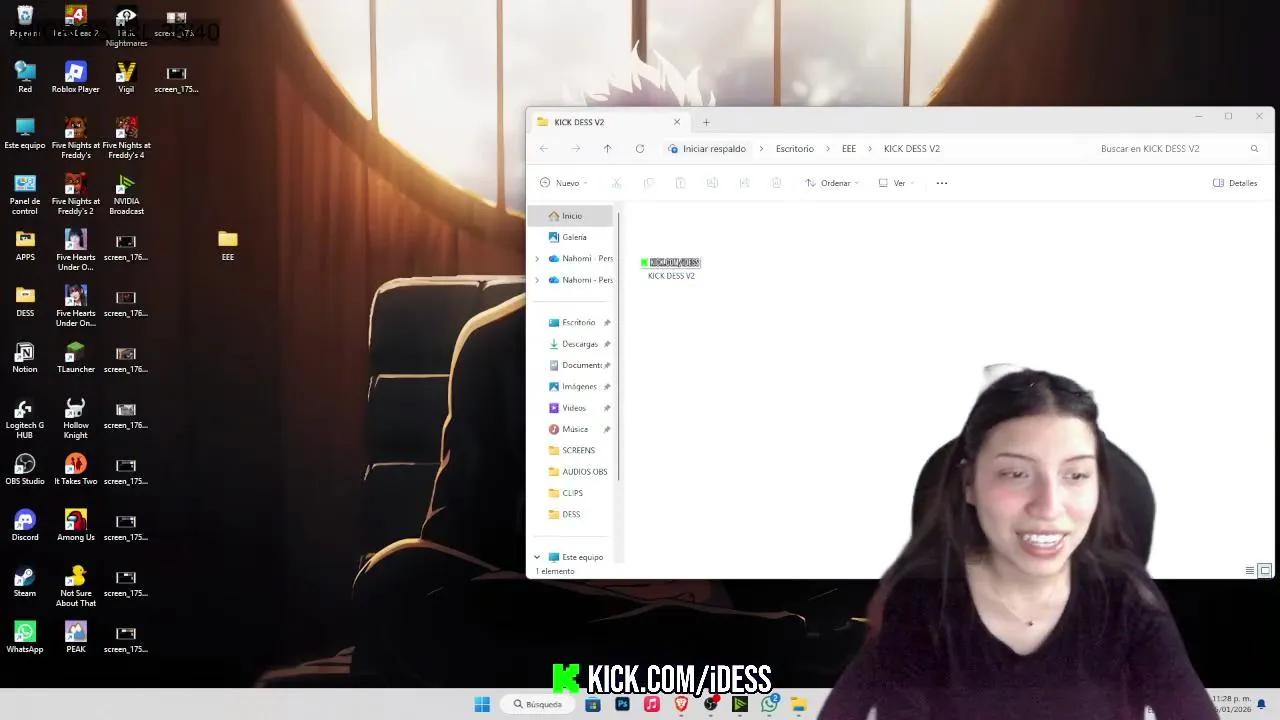
Task: Open WhatsApp from the taskbar
Action: (769, 704)
